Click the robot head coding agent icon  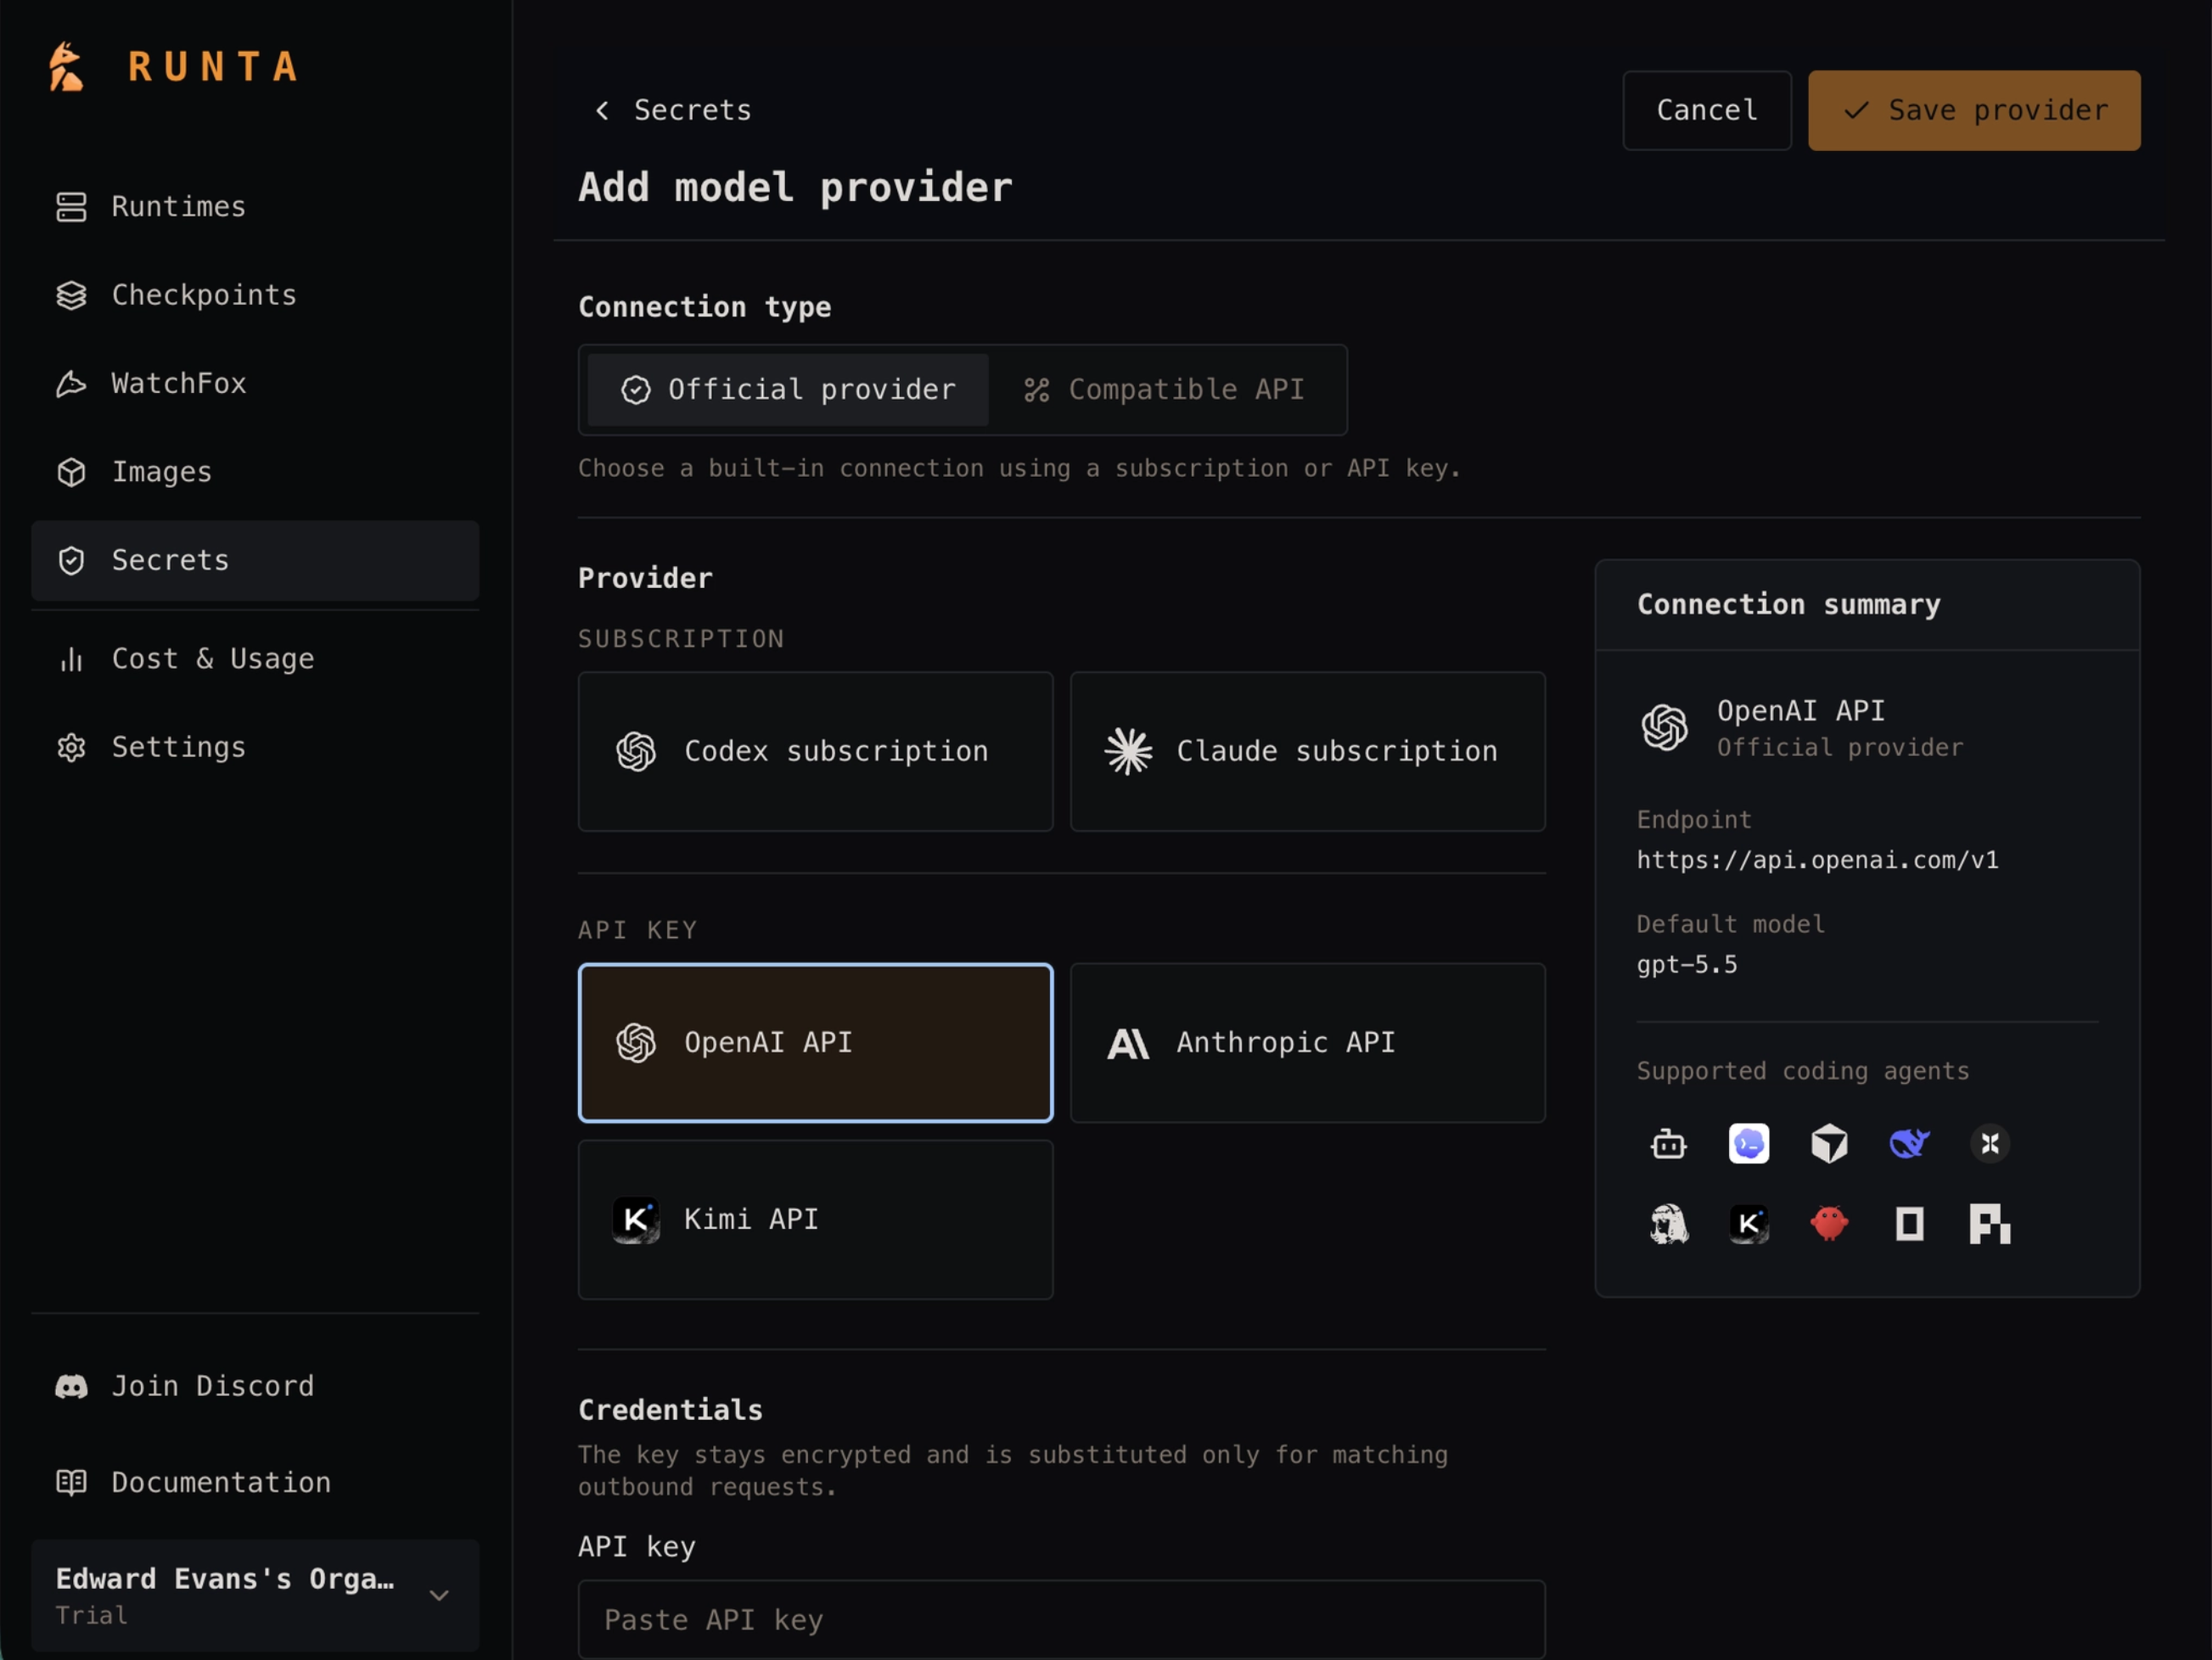coord(1668,1143)
